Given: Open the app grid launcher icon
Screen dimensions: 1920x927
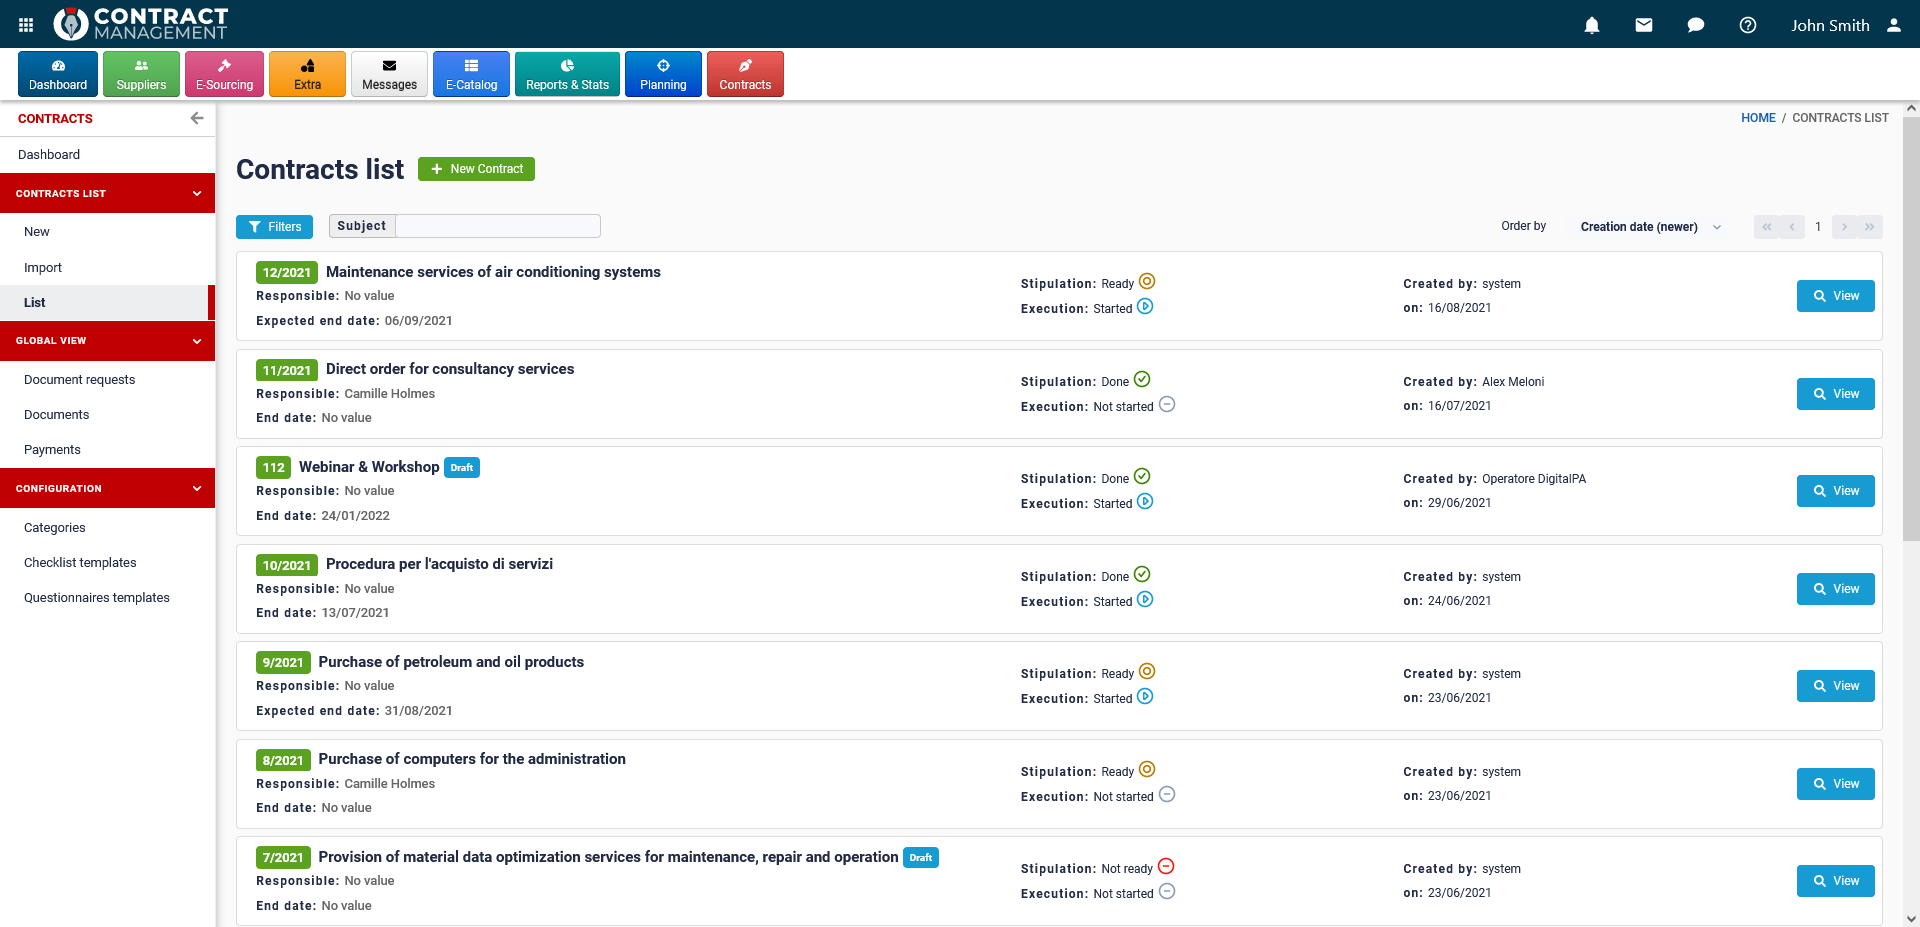Looking at the screenshot, I should 25,24.
